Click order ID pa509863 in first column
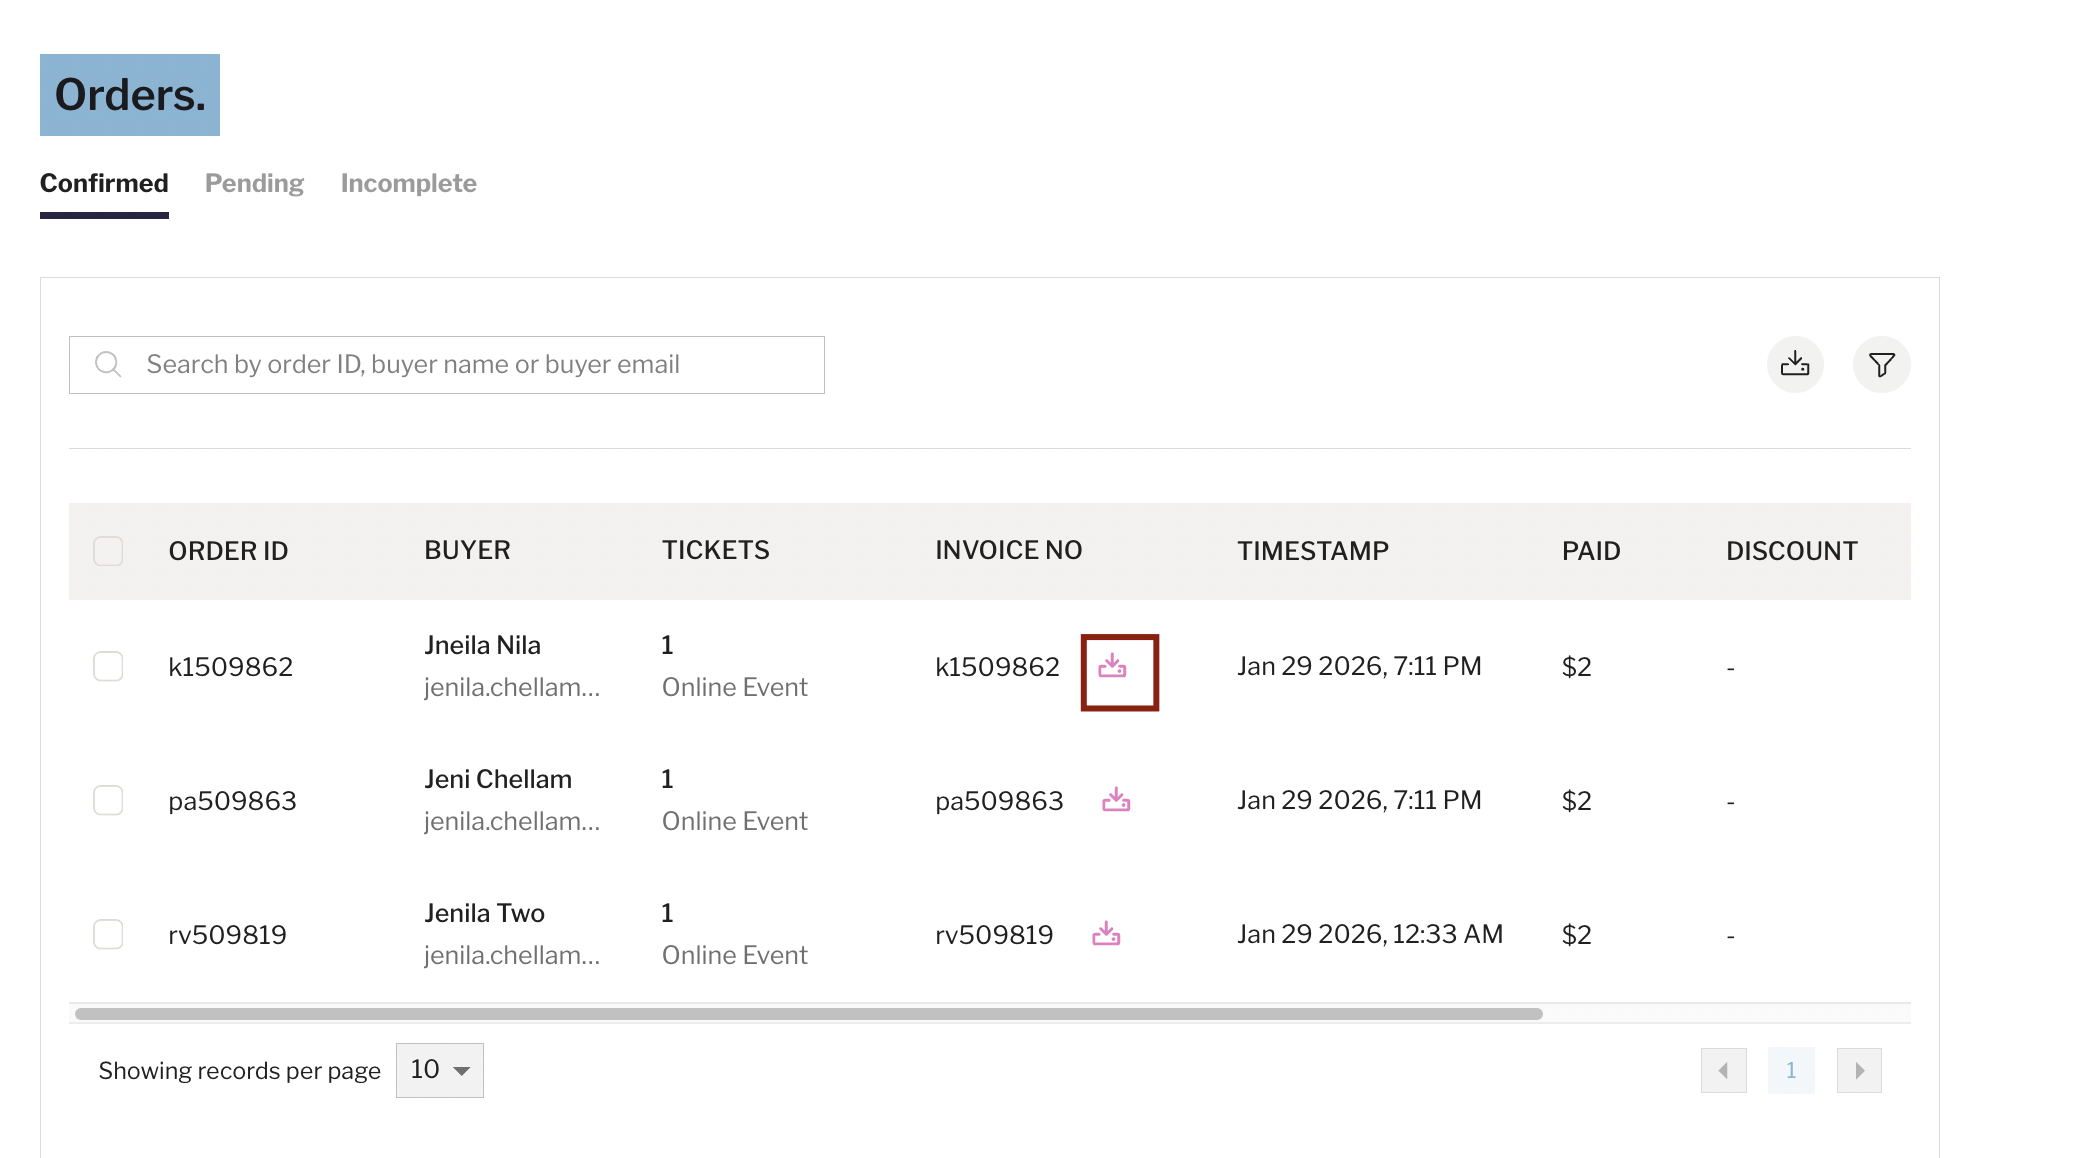 click(232, 801)
